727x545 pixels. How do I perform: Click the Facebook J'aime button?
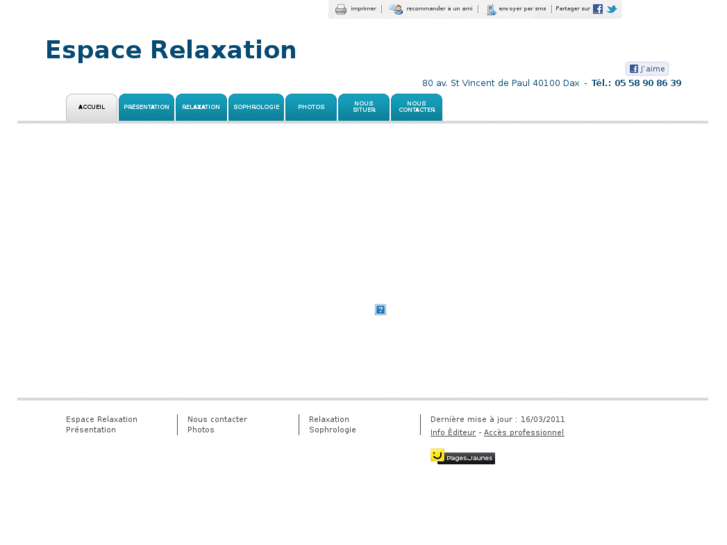click(647, 69)
